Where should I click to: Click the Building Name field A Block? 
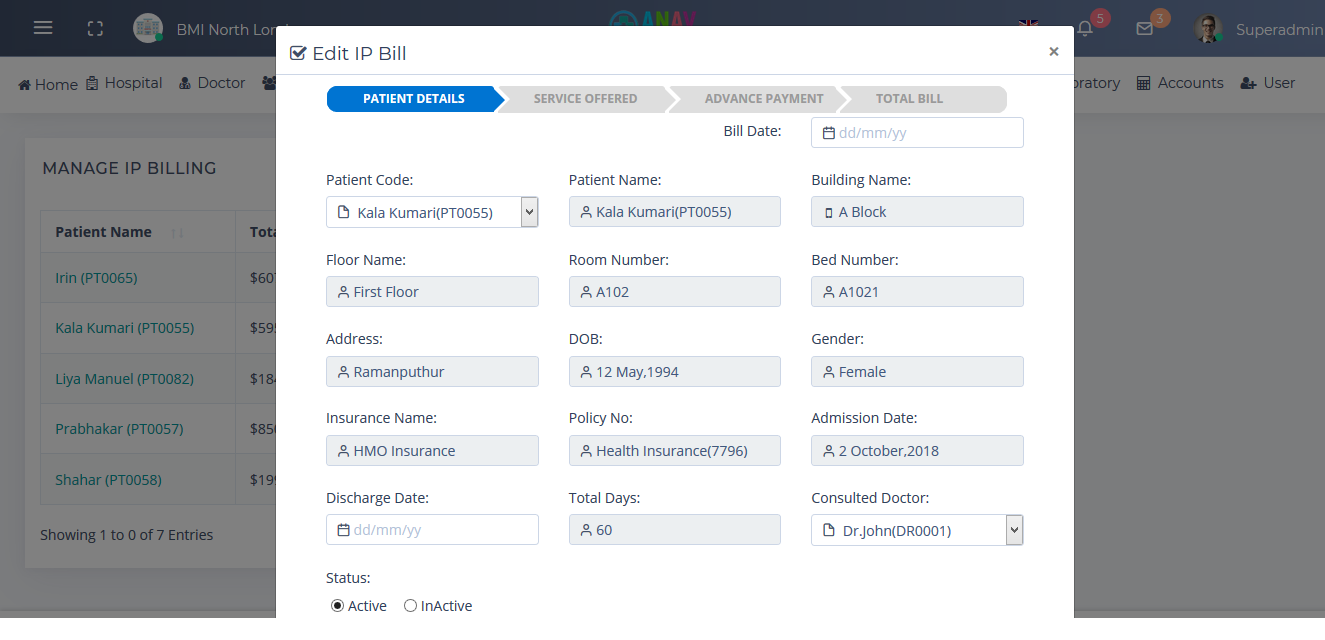tap(917, 211)
